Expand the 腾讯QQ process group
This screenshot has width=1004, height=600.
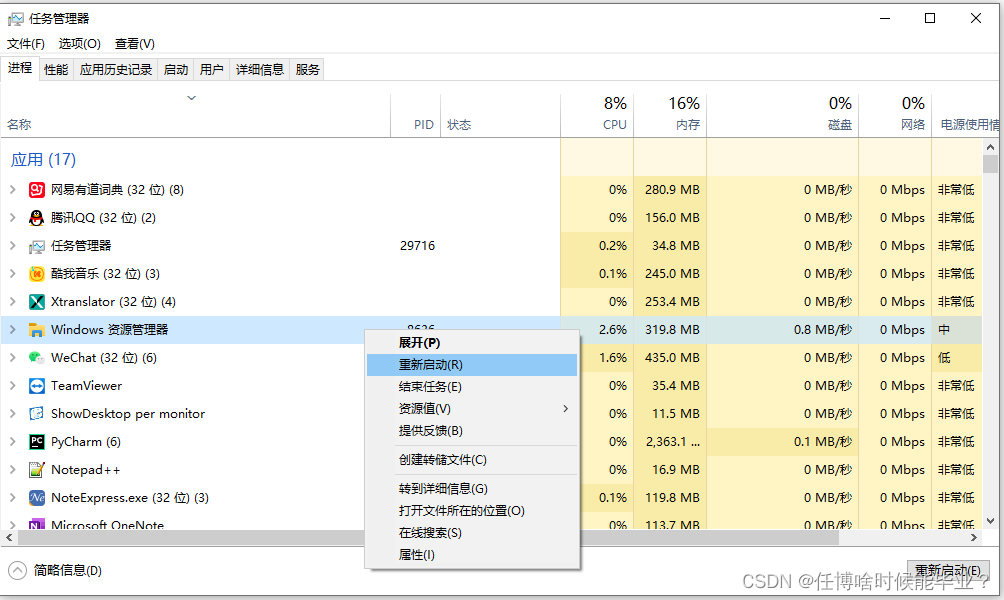(12, 218)
